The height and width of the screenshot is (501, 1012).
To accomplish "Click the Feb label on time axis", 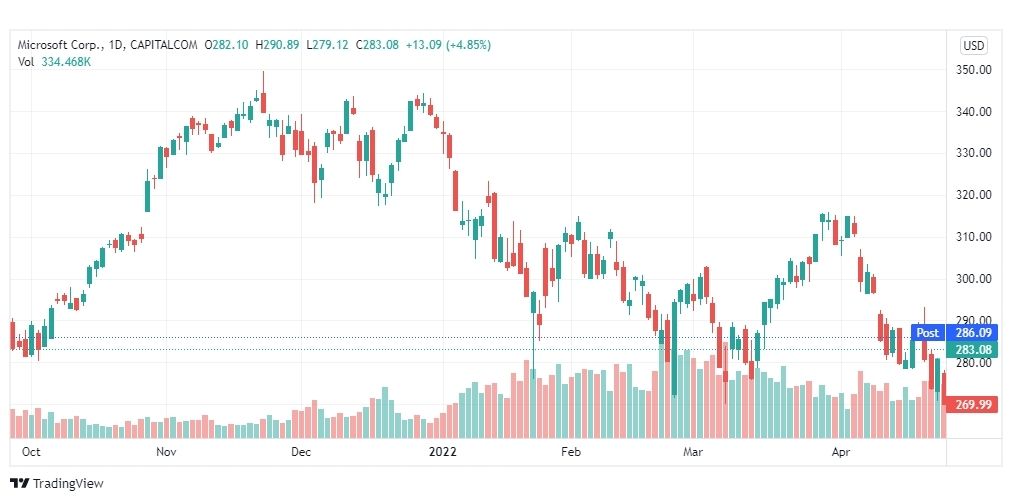I will point(571,452).
